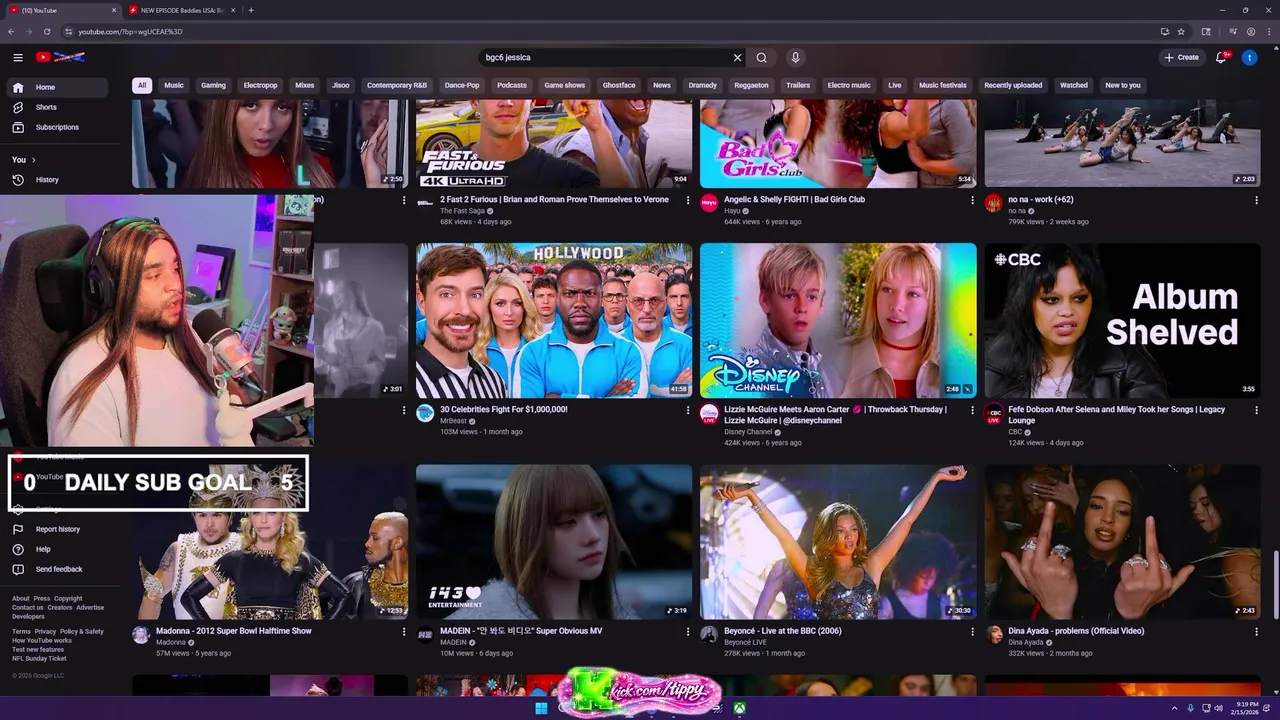Viewport: 1280px width, 720px height.
Task: Click the magnifier search button
Action: click(x=762, y=57)
